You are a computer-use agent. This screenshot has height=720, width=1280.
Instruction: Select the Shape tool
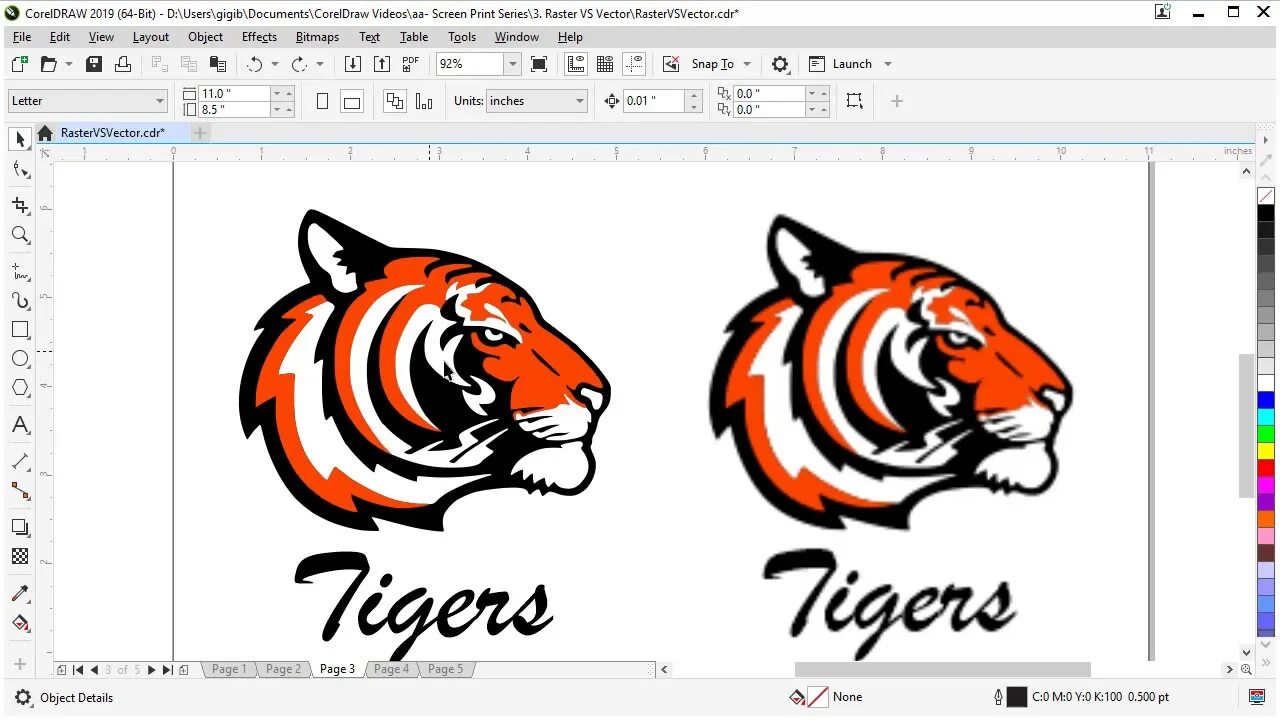[20, 169]
